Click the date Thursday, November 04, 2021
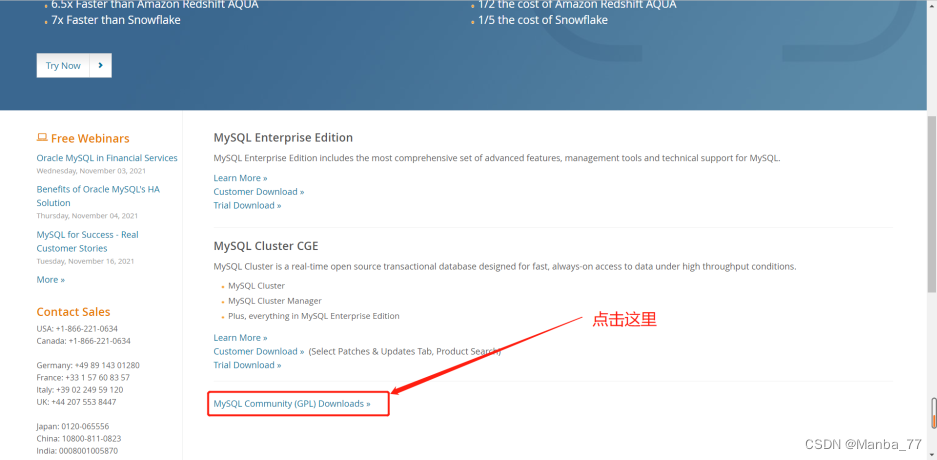937x460 pixels. point(87,216)
